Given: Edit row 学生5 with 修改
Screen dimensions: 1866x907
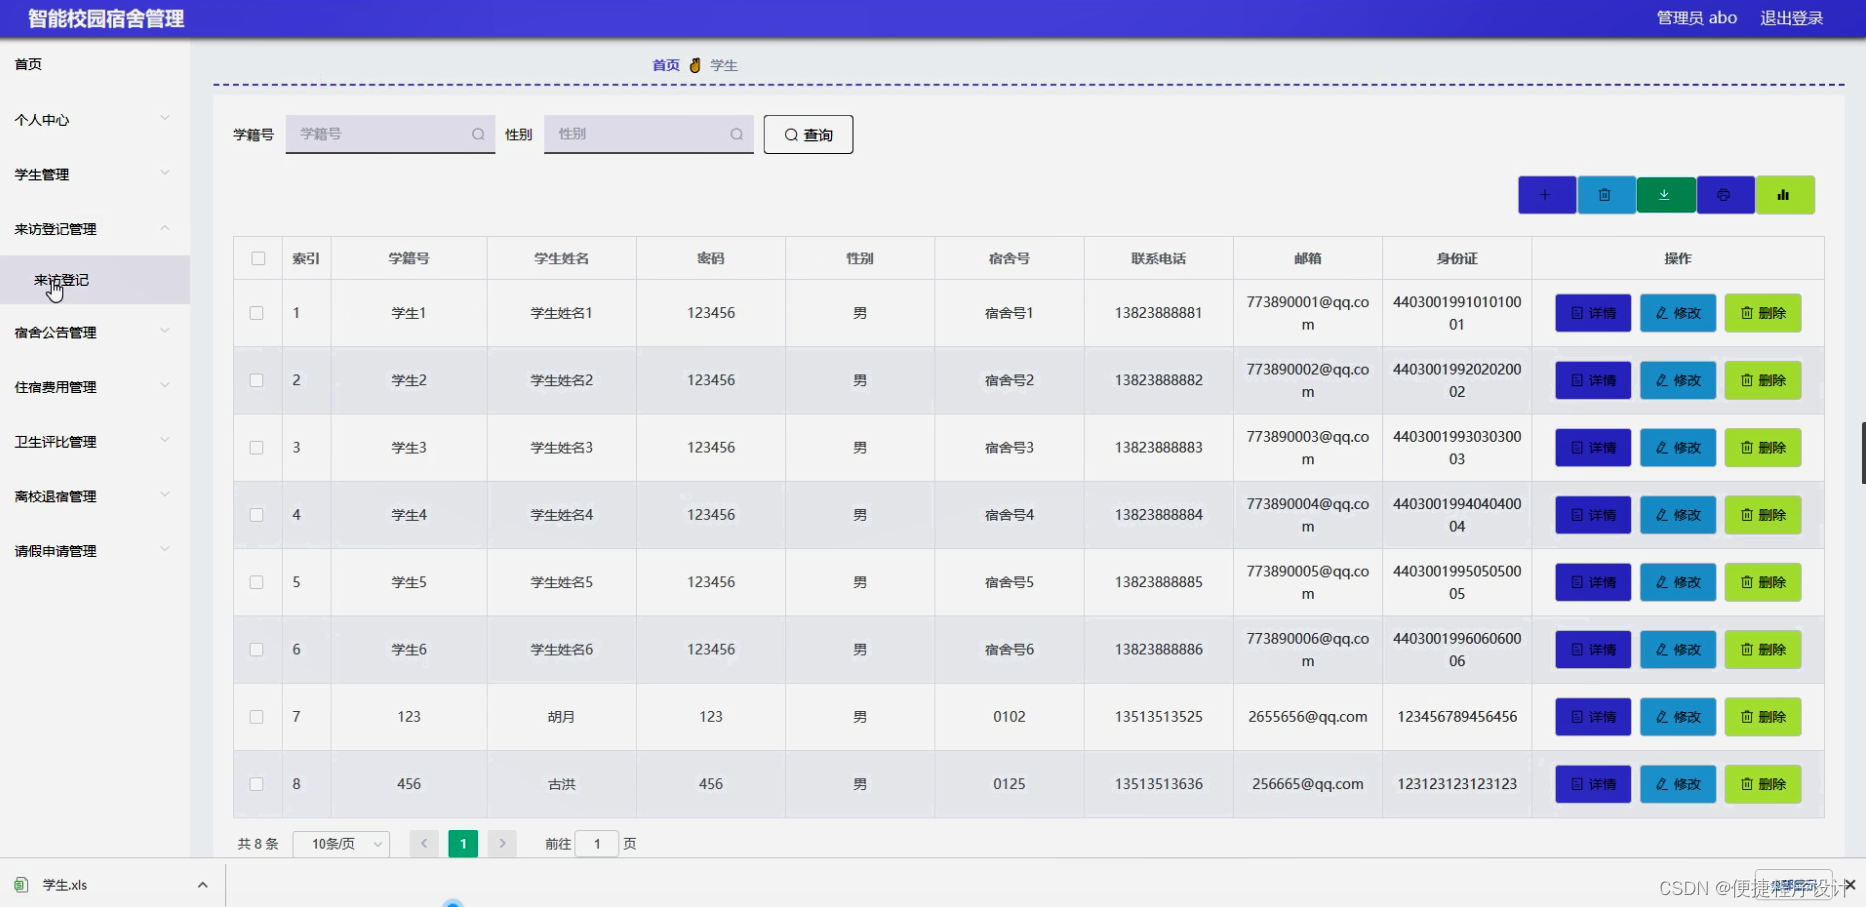Looking at the screenshot, I should (1678, 582).
